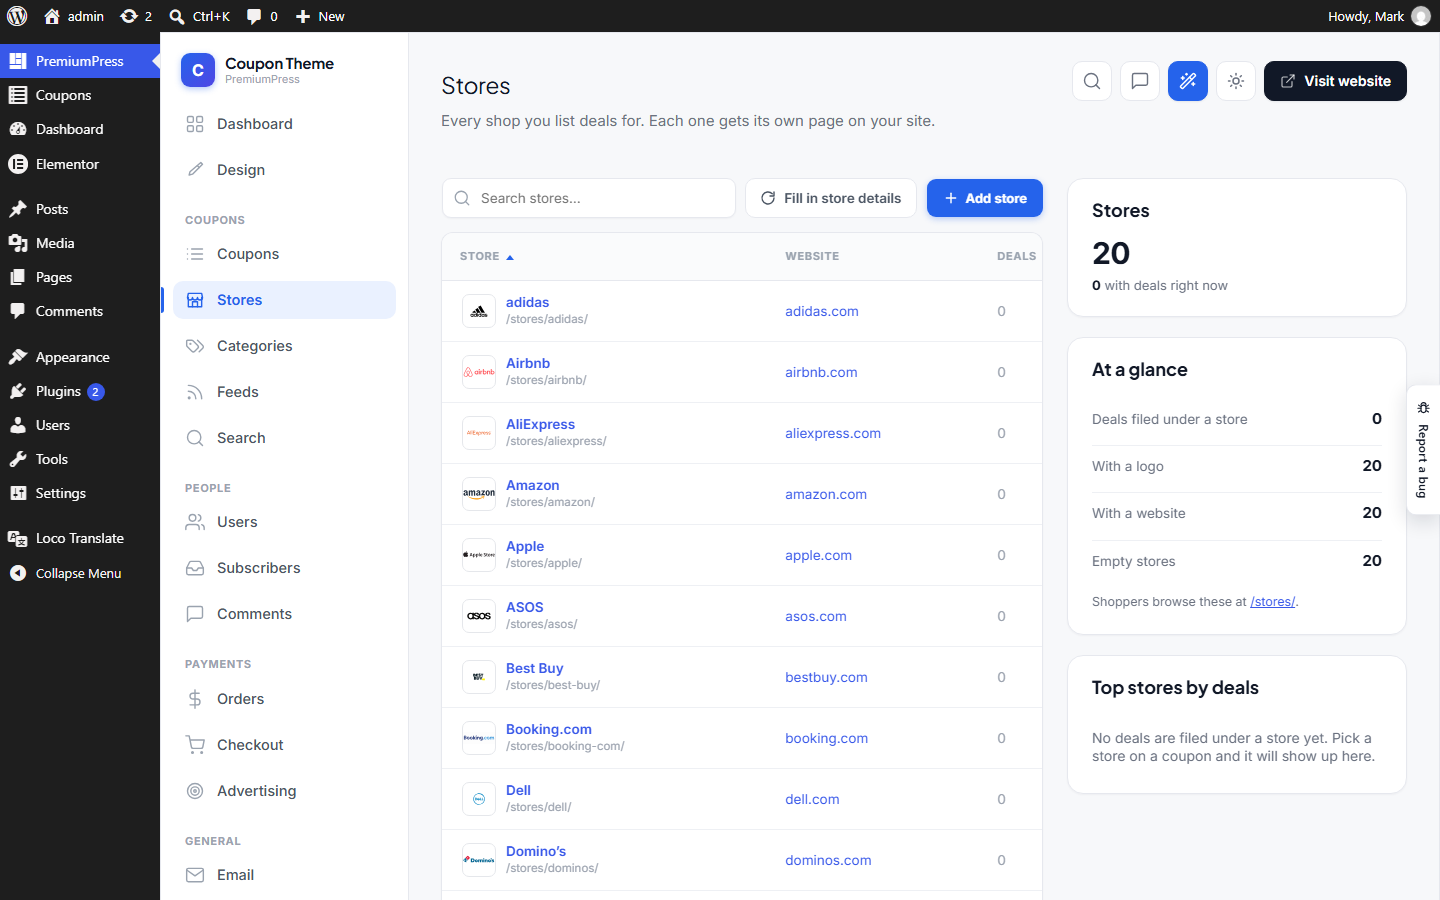Focus the Search stores input field

tap(589, 198)
